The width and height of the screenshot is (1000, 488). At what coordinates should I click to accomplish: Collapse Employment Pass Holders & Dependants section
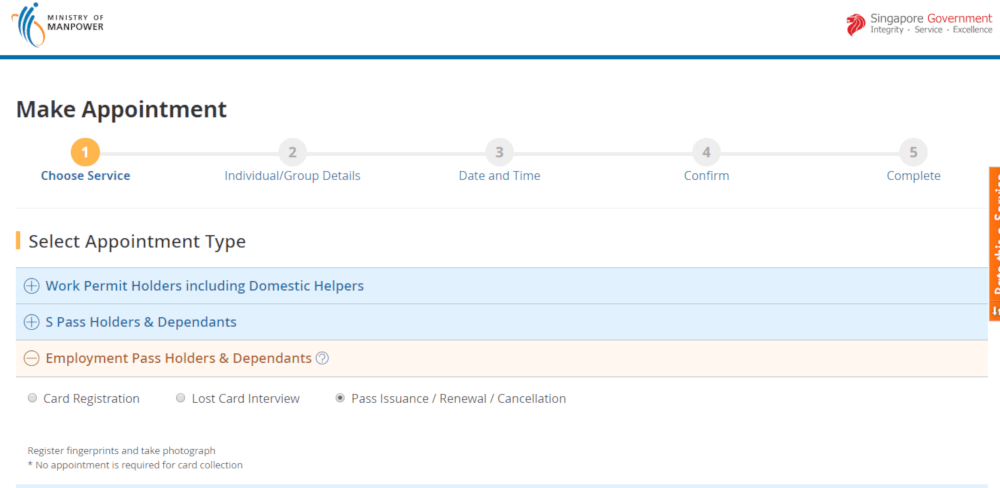[178, 358]
